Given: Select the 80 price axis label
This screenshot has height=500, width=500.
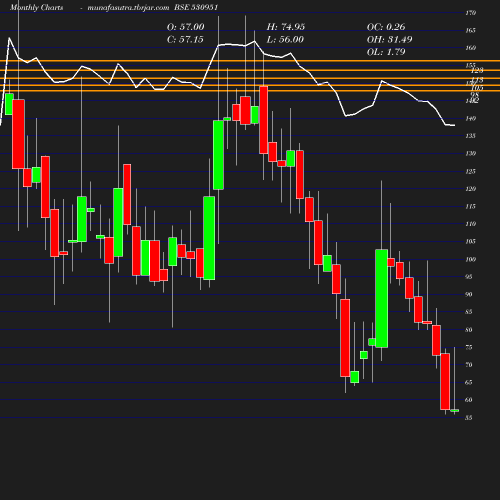Looking at the screenshot, I should pos(468,330).
